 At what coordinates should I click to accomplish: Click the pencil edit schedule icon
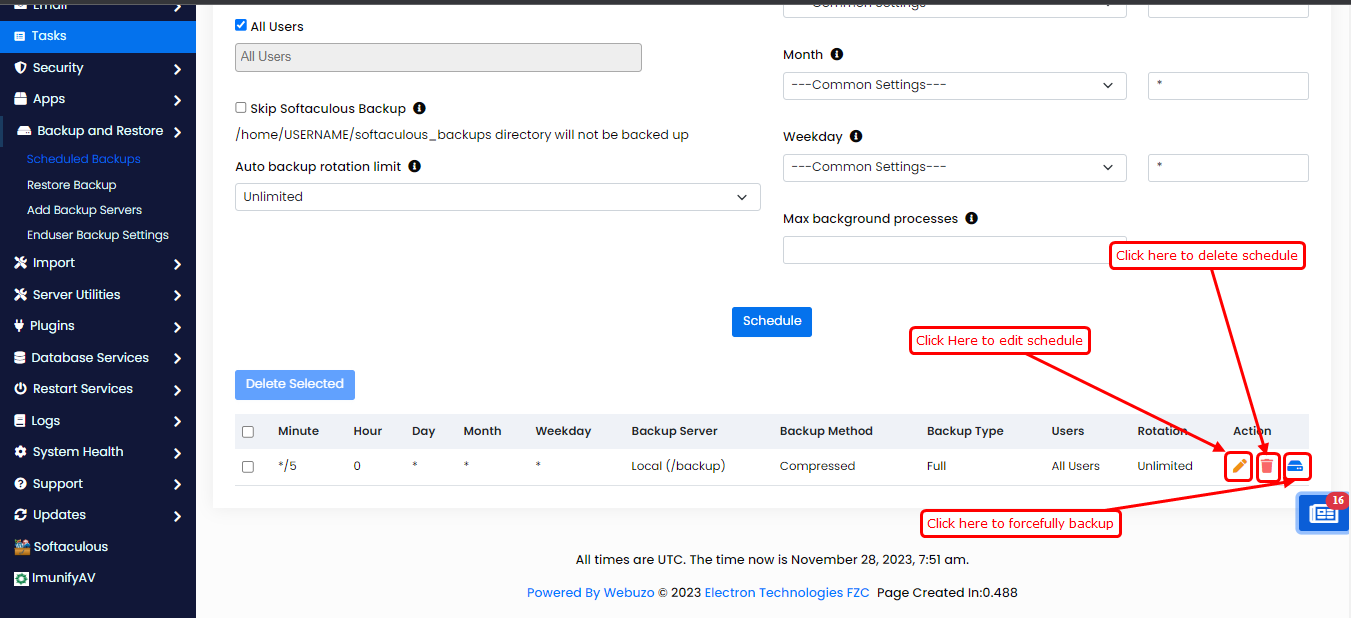click(1239, 466)
